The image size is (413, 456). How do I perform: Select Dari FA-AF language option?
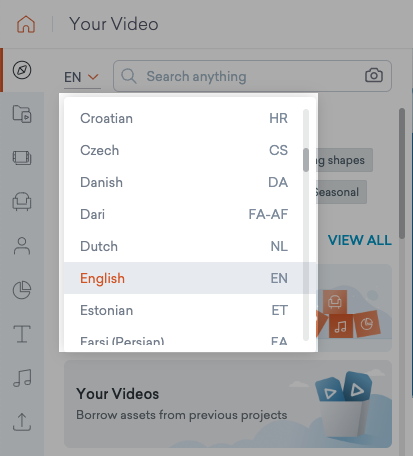pos(184,214)
